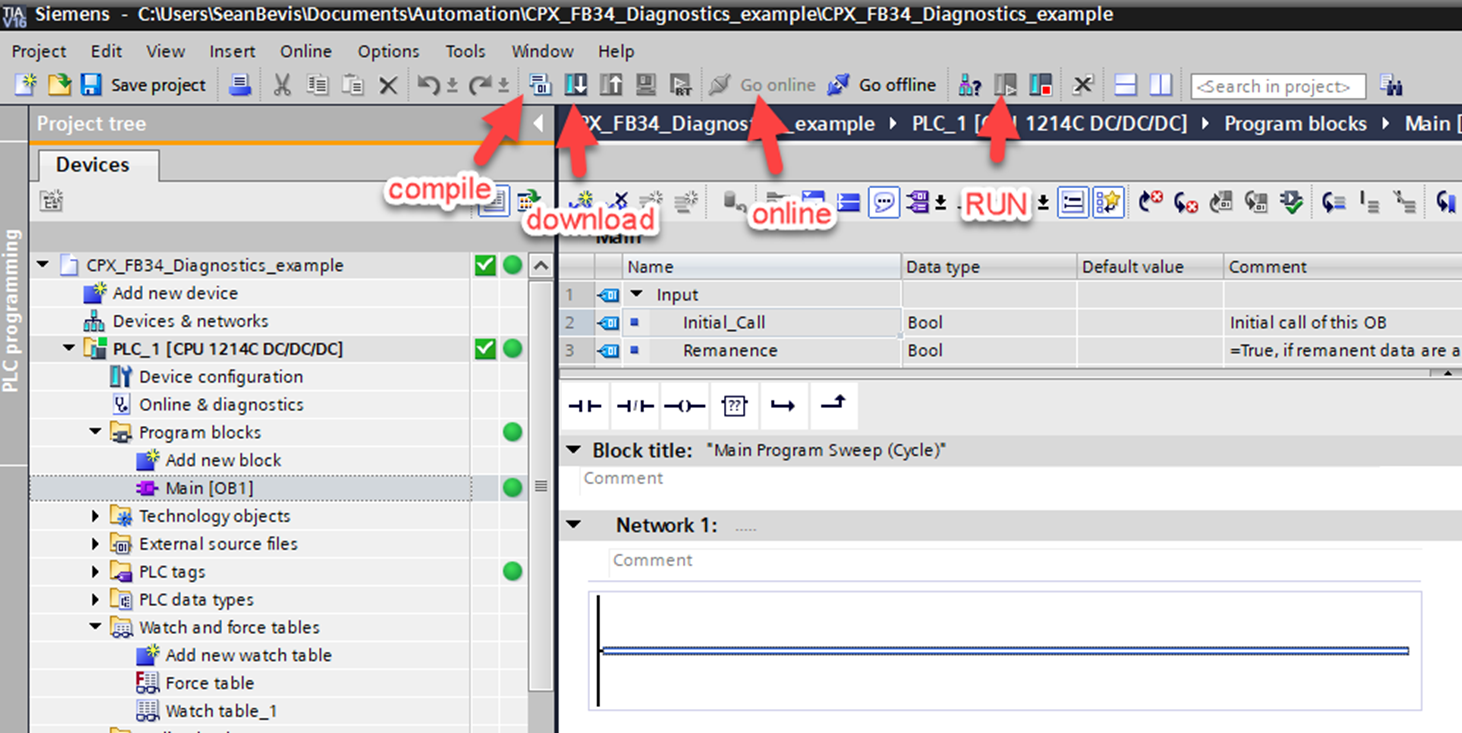Click the Start CPU (RUN) icon
The image size is (1462, 733).
[1005, 85]
